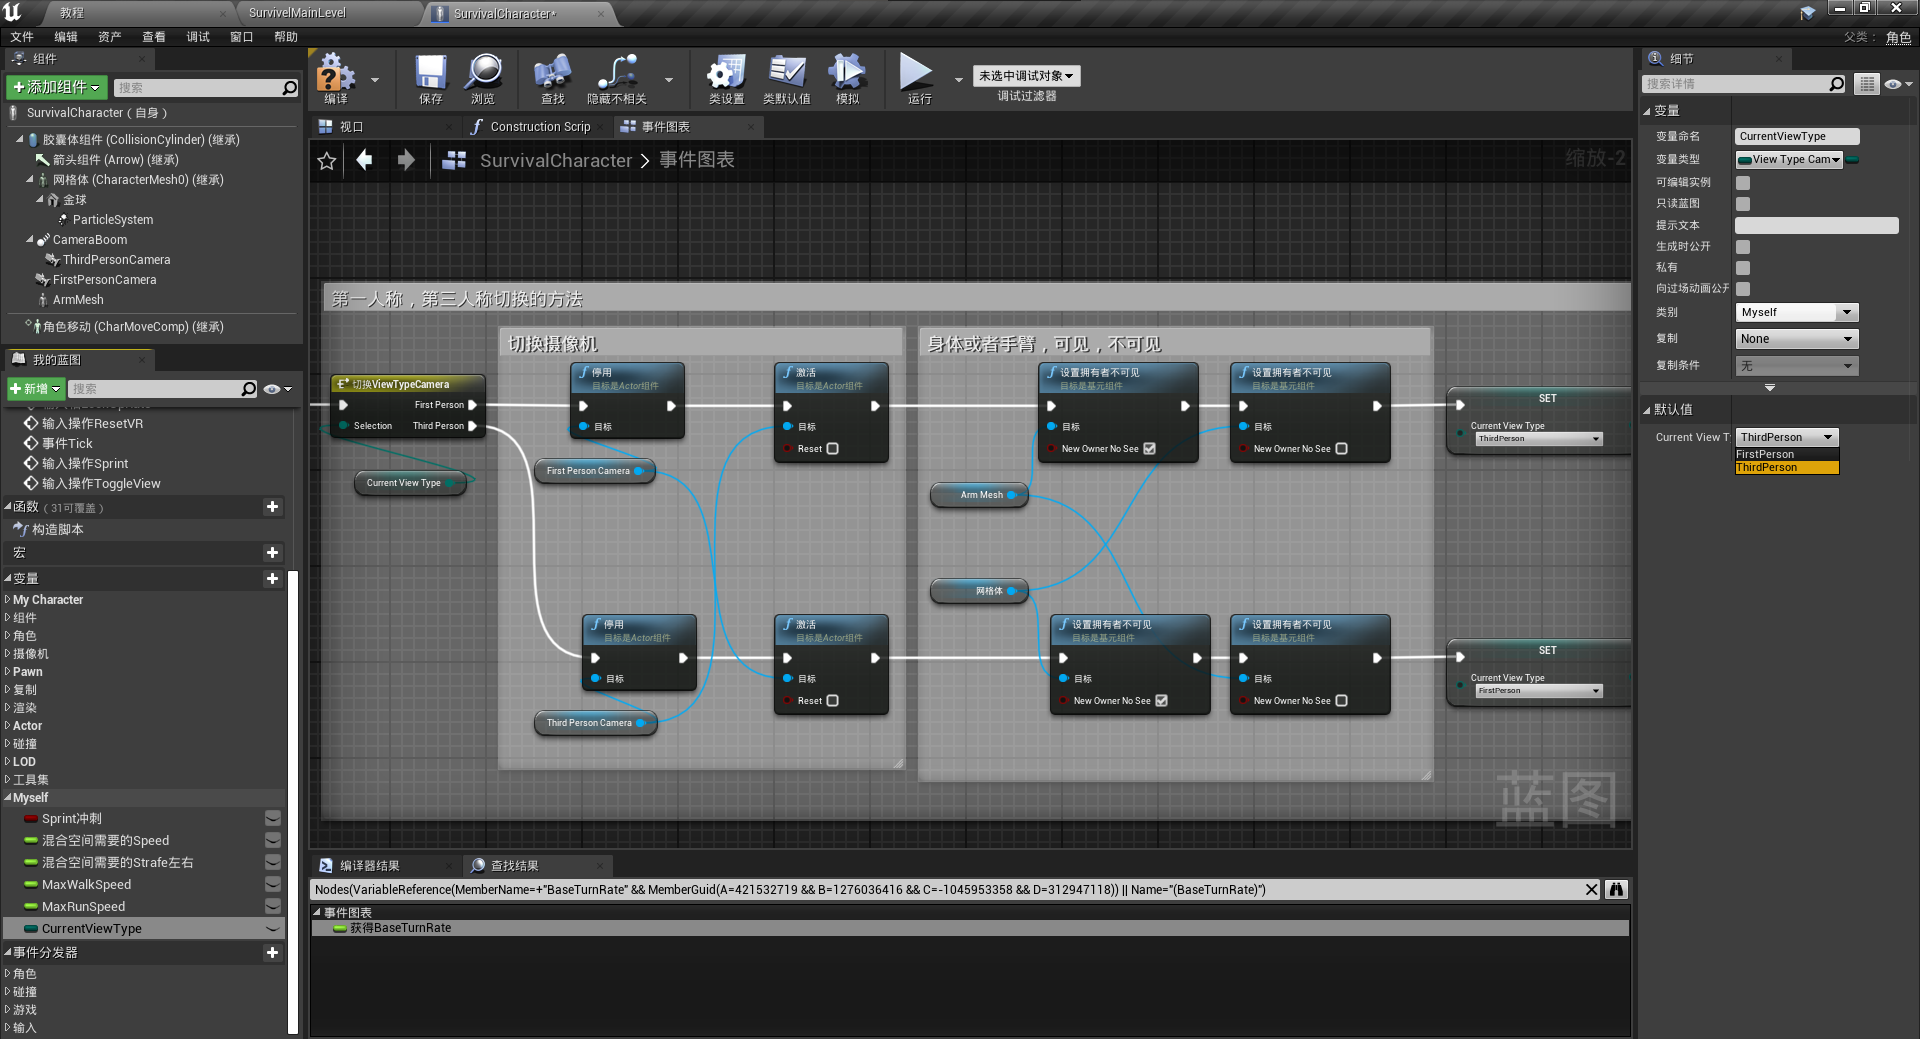
Task: Switch to the SurvivelMainLevel tab
Action: 297,13
